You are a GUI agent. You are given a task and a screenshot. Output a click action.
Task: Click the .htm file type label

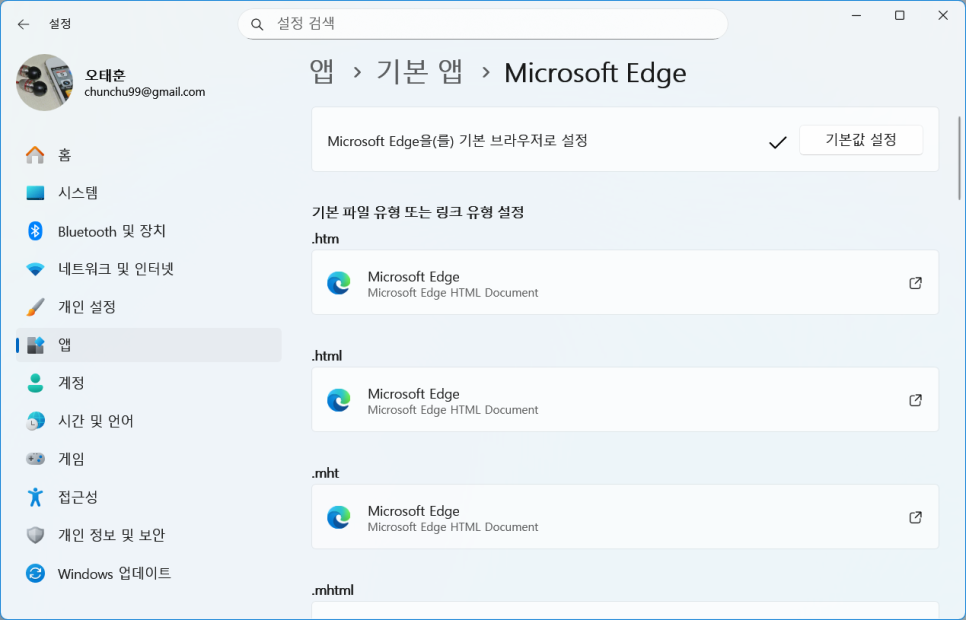pos(325,239)
